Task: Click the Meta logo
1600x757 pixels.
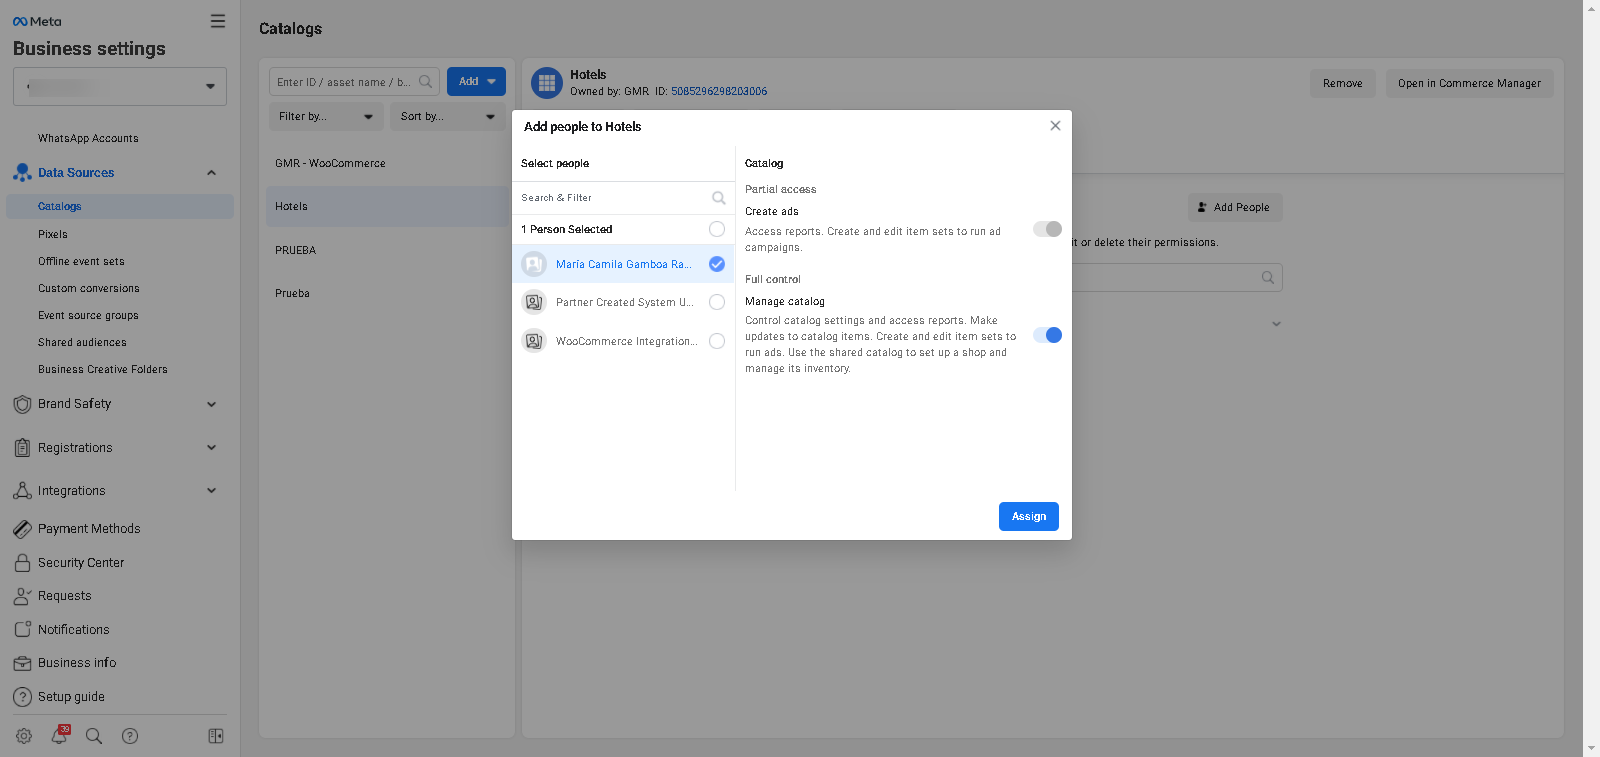Action: coord(37,21)
